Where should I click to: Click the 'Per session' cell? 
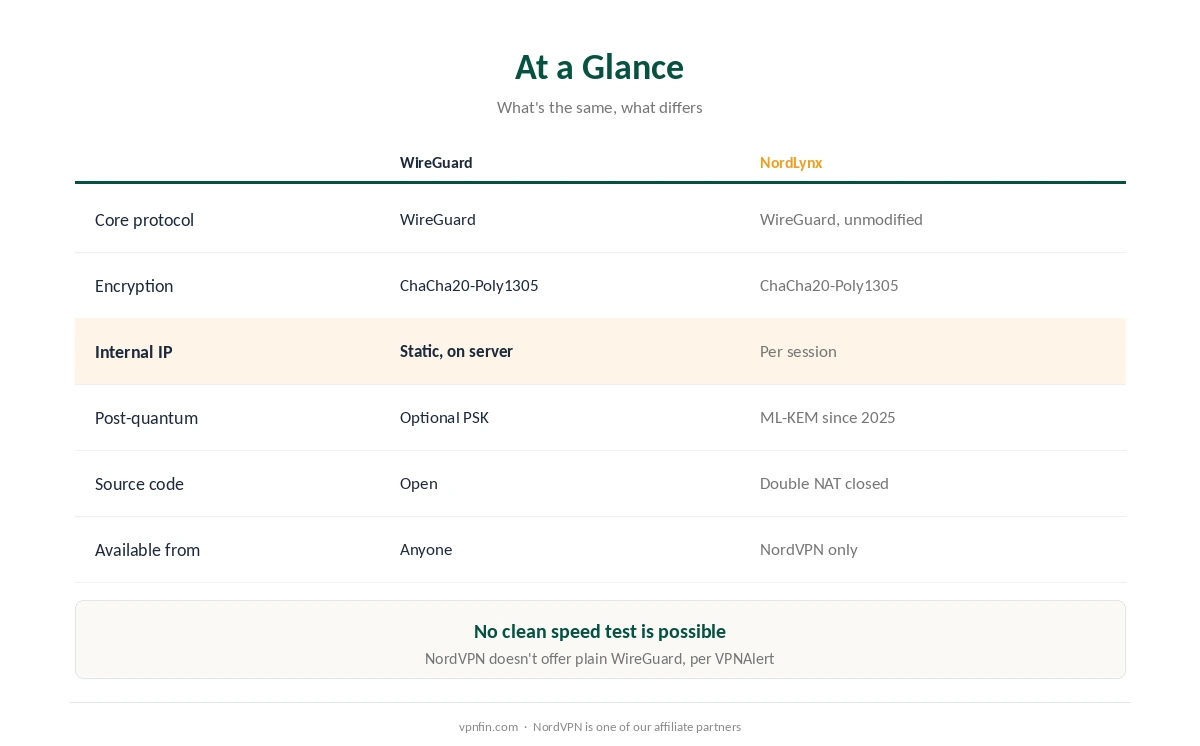click(798, 351)
